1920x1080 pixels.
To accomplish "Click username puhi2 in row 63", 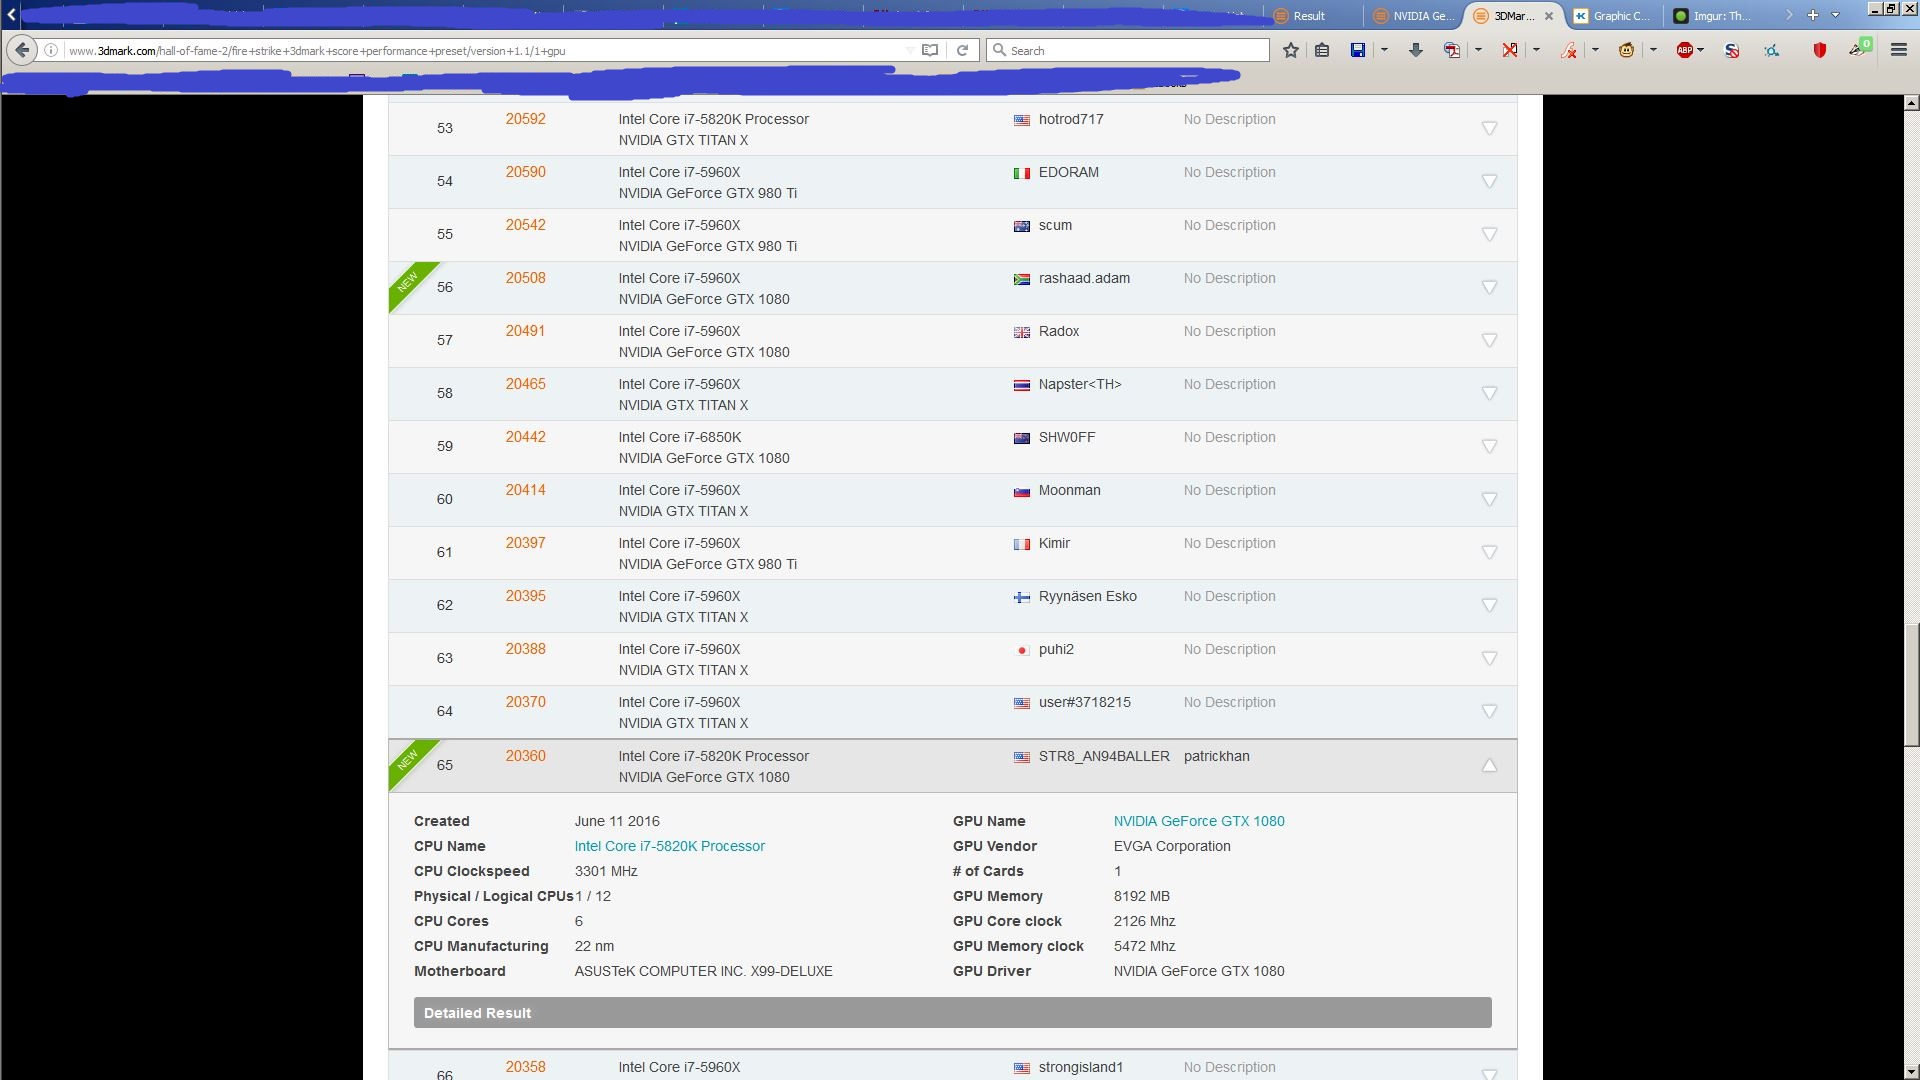I will point(1055,649).
